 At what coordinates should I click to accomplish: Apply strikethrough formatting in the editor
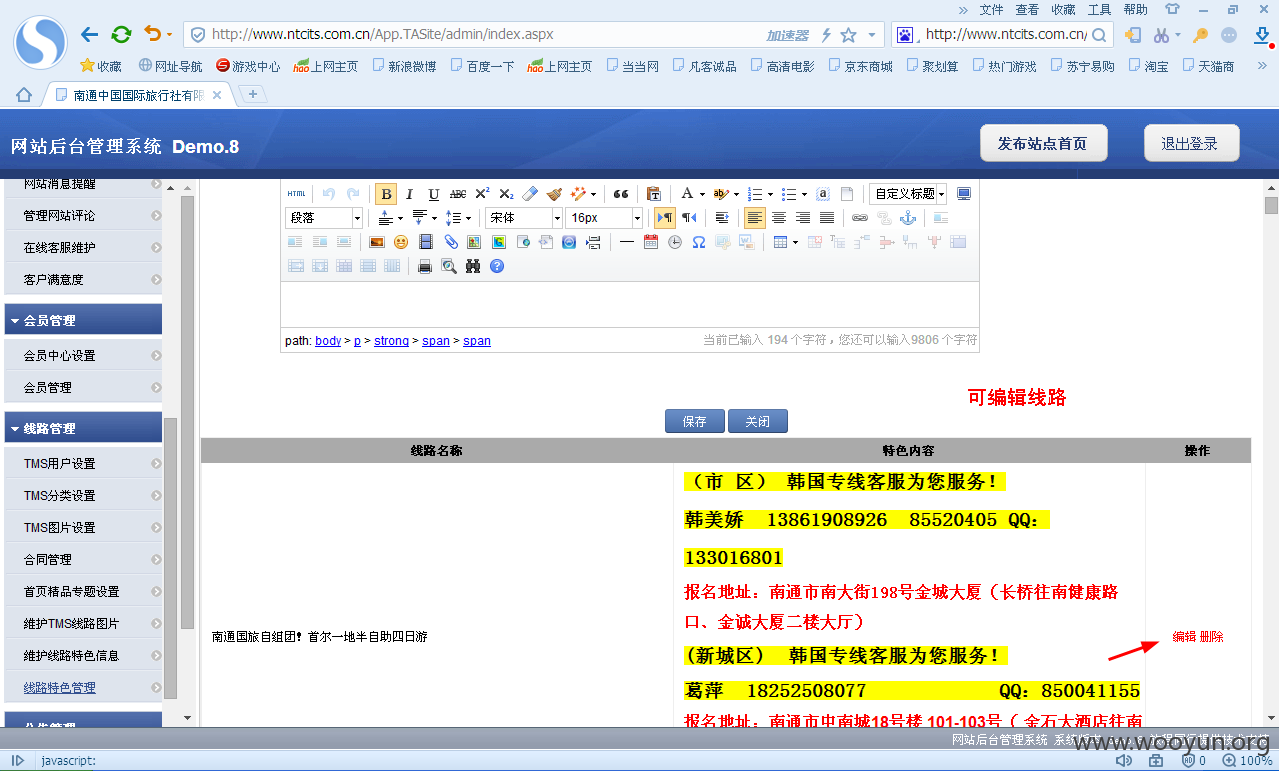click(x=458, y=194)
